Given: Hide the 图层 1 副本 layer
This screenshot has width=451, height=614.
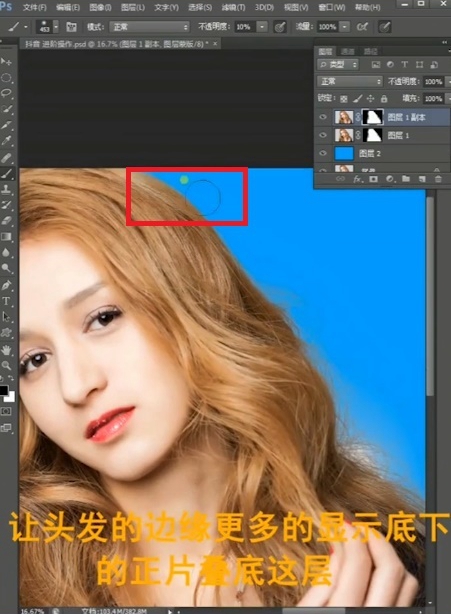Looking at the screenshot, I should pos(323,117).
